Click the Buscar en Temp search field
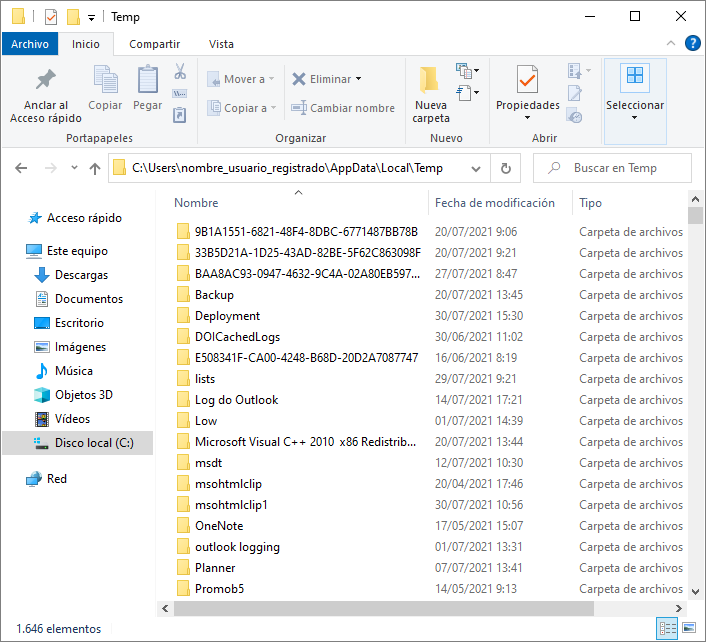The height and width of the screenshot is (642, 706). click(x=612, y=168)
